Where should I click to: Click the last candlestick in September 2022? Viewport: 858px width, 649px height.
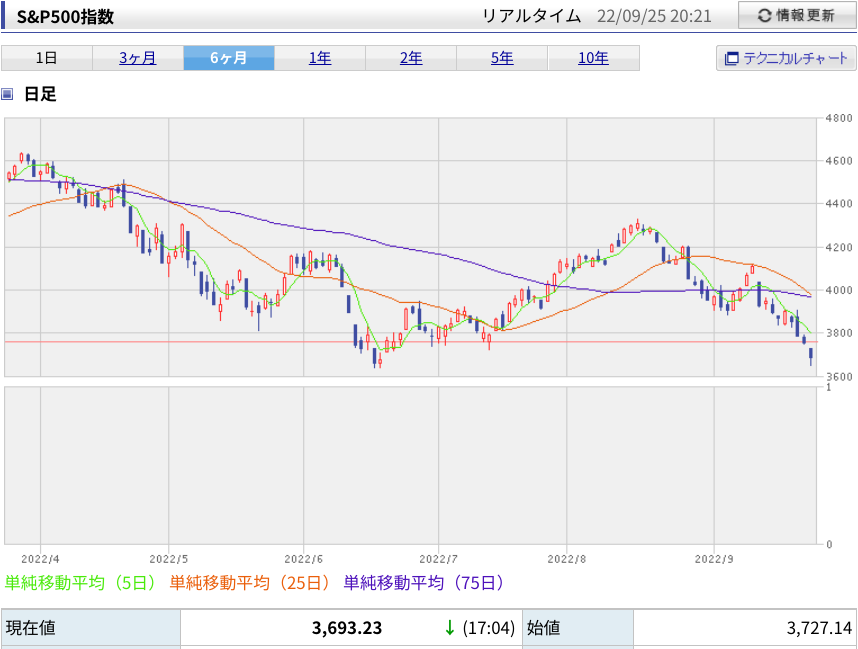(811, 356)
